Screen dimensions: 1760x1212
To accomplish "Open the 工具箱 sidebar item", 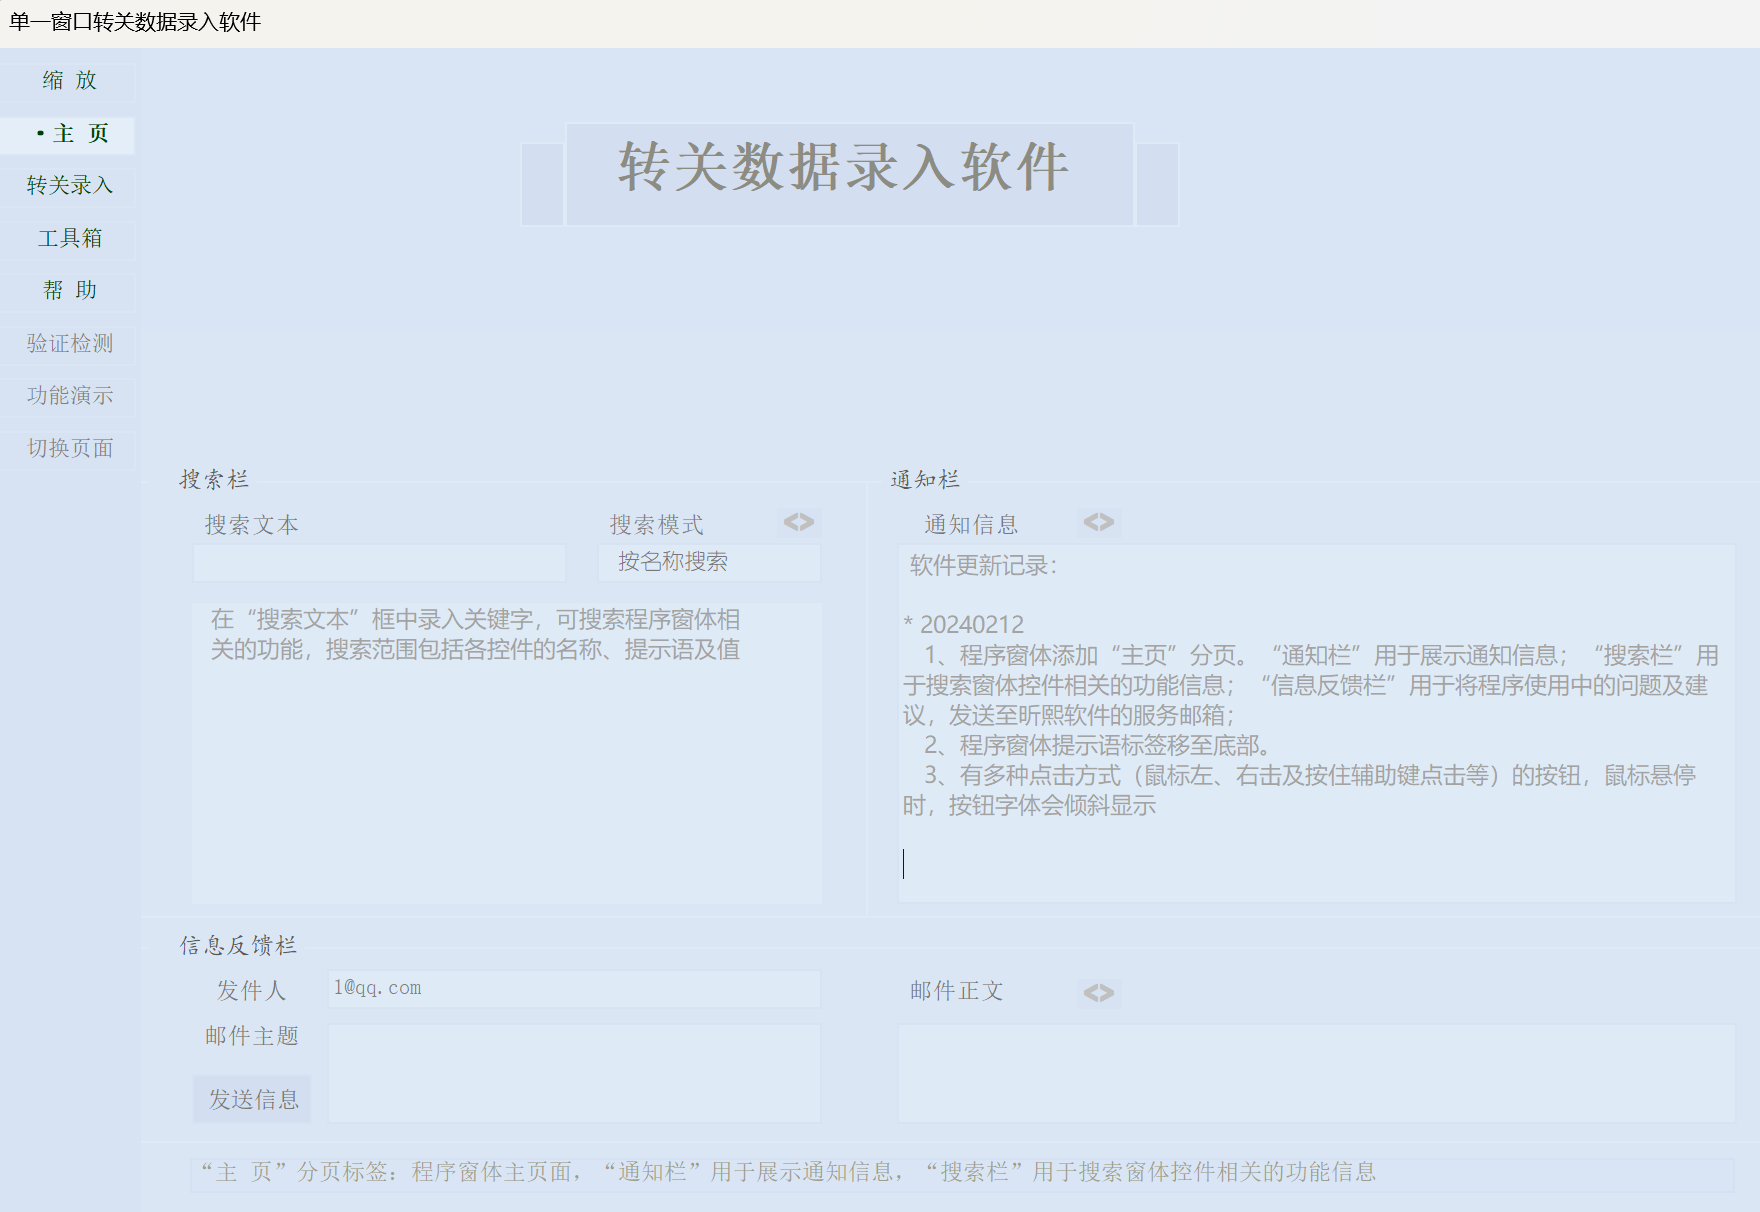I will [x=69, y=238].
